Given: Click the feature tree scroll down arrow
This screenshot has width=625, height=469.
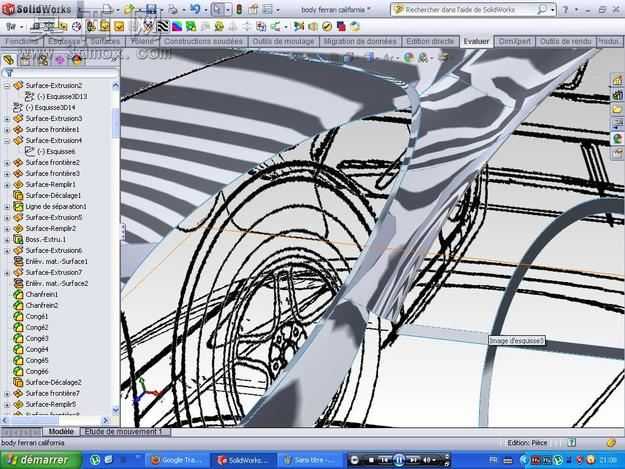Looking at the screenshot, I should (116, 409).
